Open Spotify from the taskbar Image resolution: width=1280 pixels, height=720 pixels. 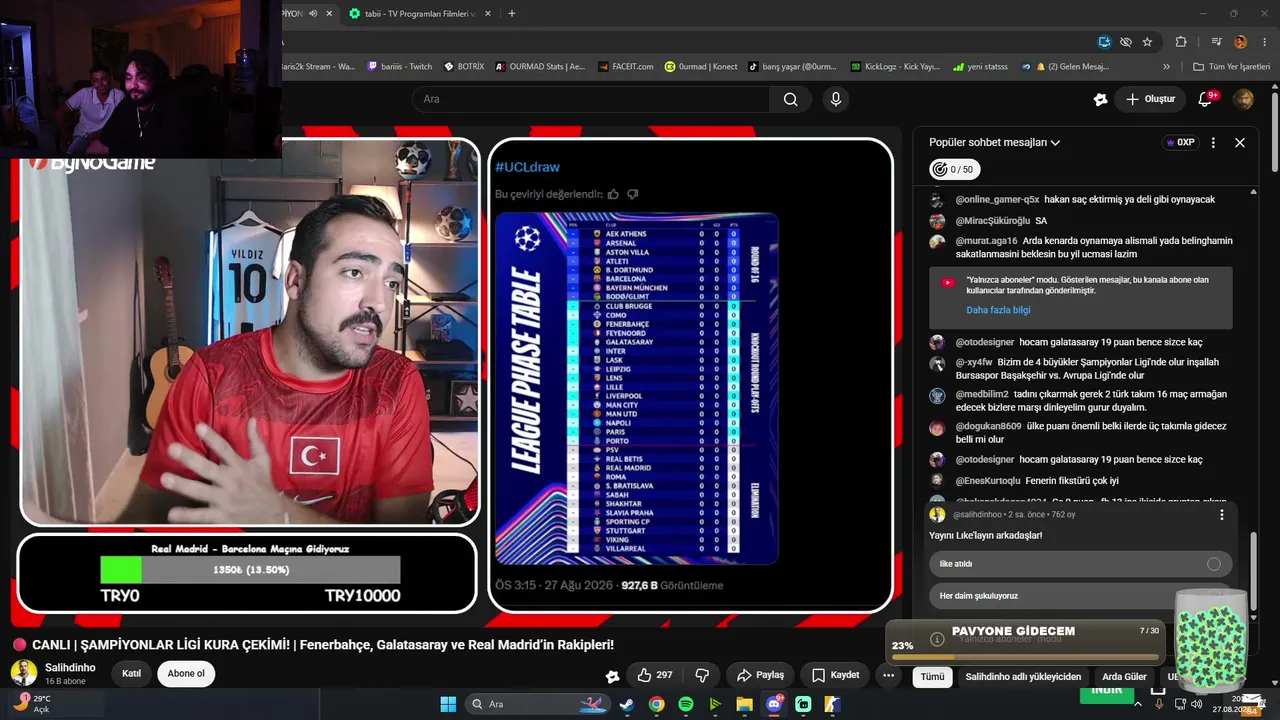tap(686, 704)
